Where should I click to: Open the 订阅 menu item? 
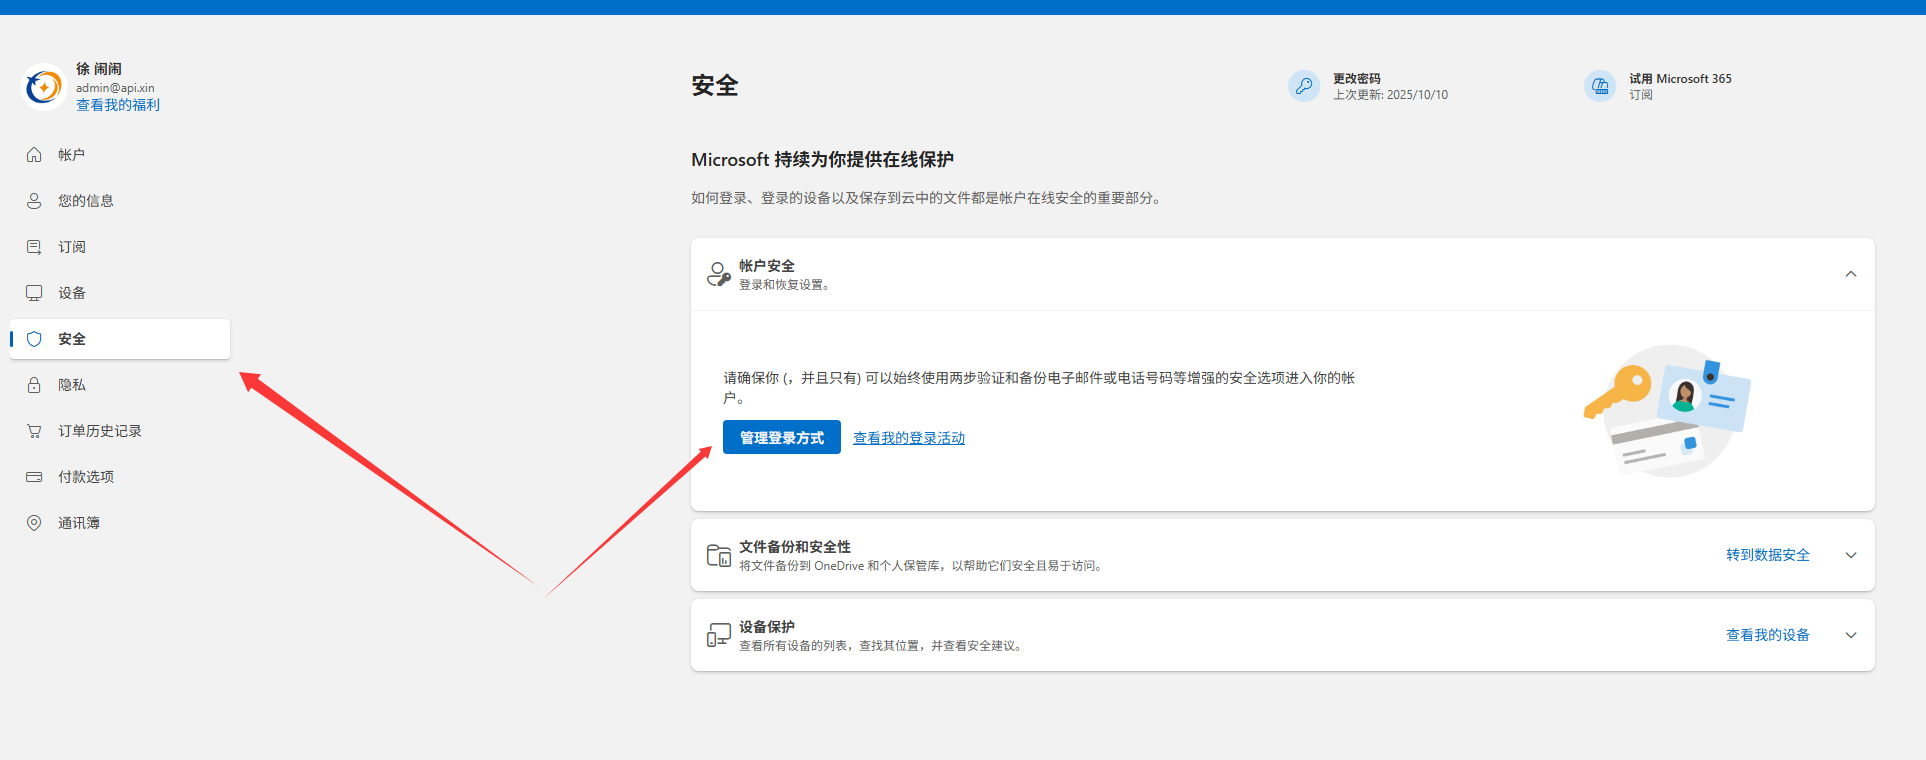click(72, 247)
